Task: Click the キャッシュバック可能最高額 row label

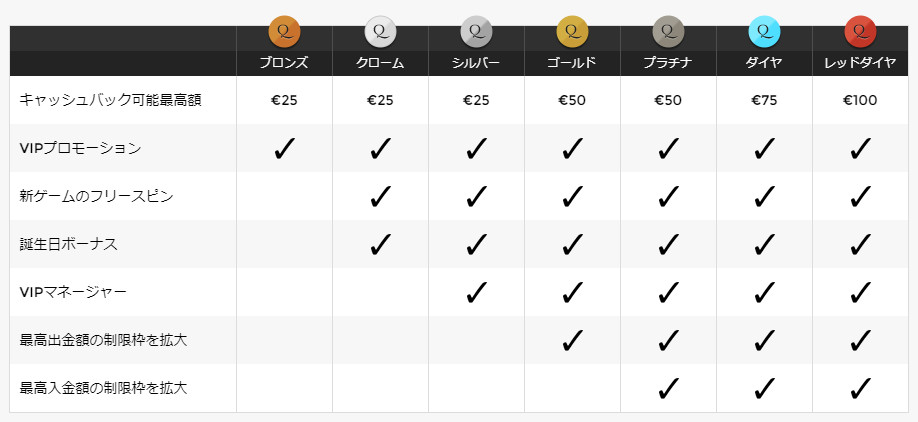Action: click(111, 100)
